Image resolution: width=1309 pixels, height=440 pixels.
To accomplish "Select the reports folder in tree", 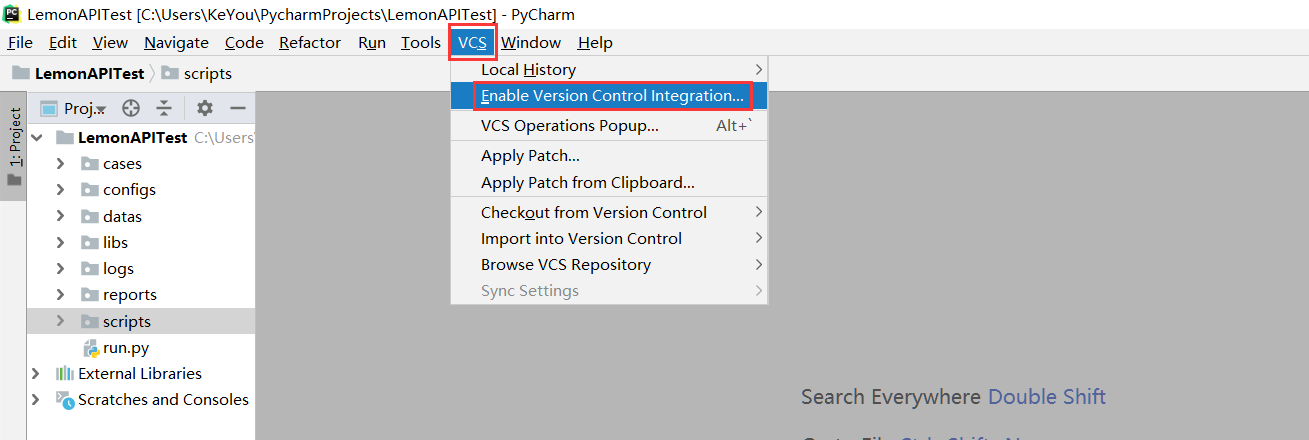I will 129,295.
